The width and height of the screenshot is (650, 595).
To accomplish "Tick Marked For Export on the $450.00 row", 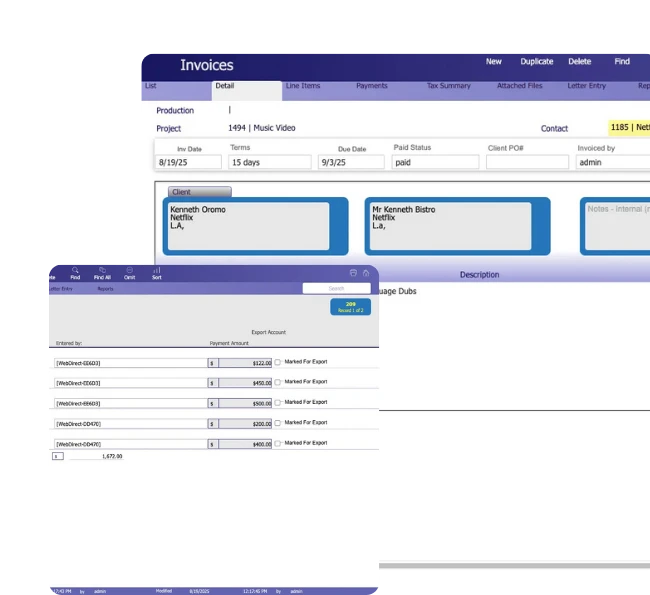I will [278, 382].
